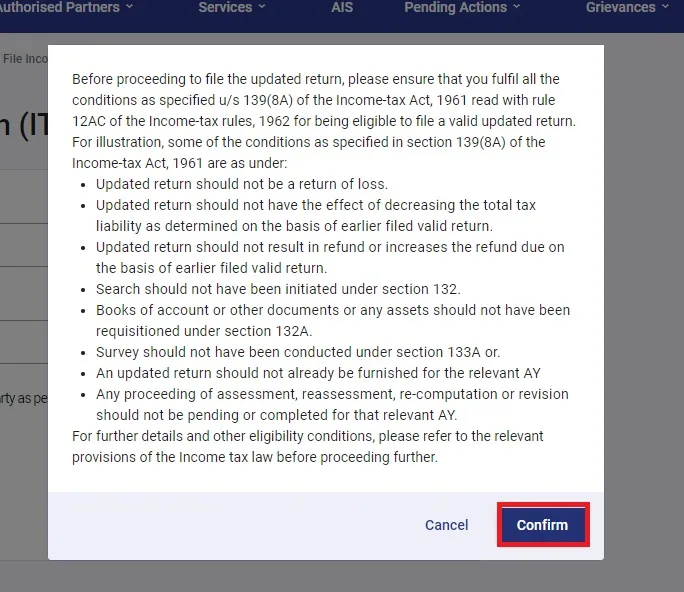Cancel the updated return dialog
Screen dimensions: 684x592
pos(447,525)
